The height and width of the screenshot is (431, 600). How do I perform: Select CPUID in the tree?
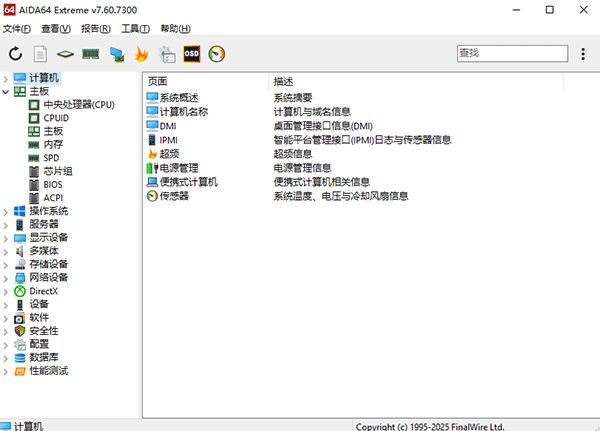click(56, 118)
